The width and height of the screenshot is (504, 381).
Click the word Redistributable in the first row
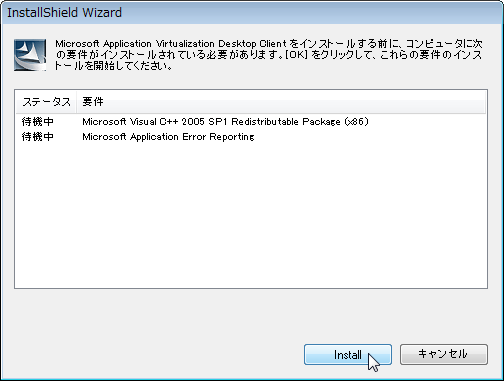click(265, 122)
